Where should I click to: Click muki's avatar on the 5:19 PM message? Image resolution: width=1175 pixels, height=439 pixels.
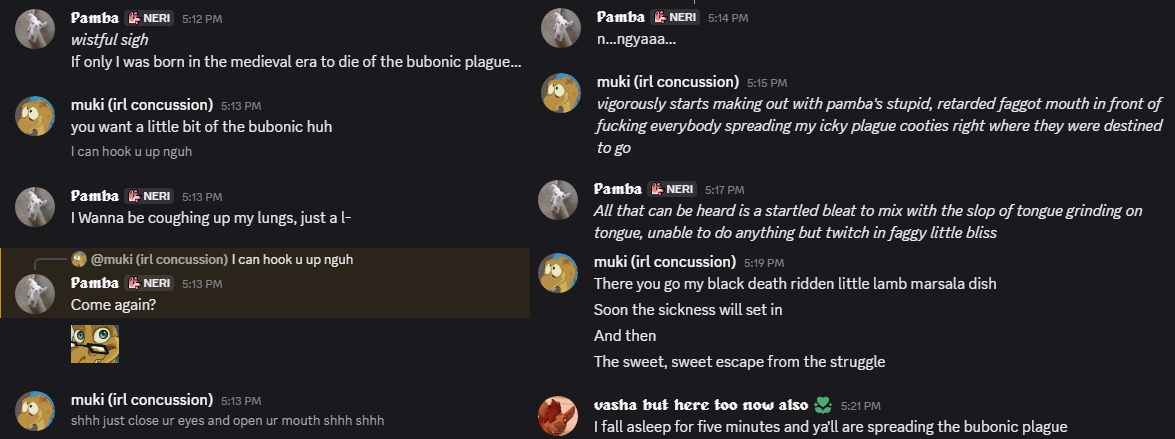(559, 273)
